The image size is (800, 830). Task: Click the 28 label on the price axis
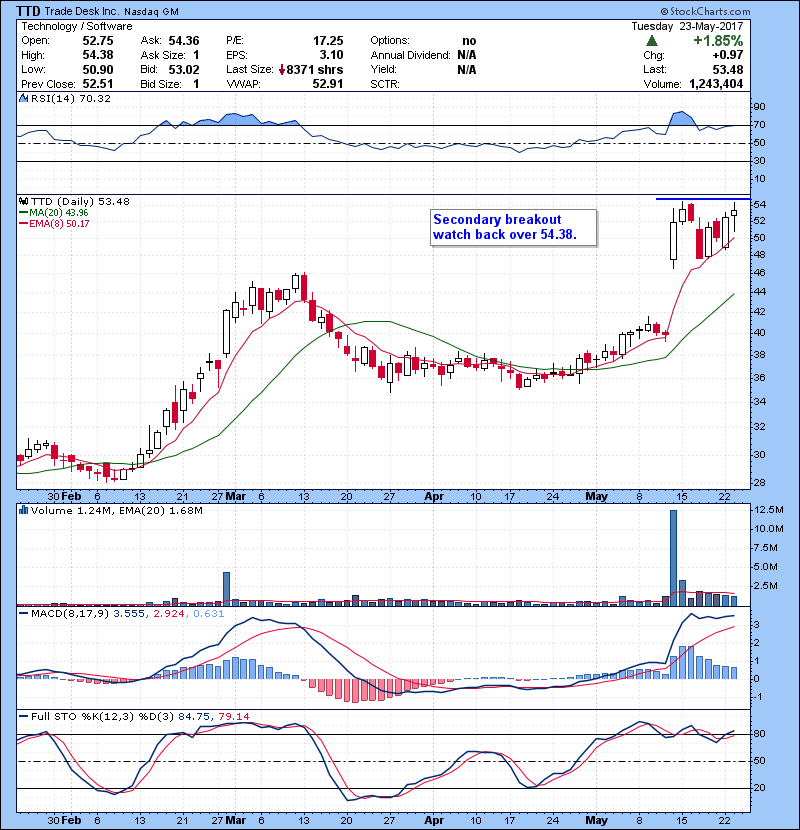759,483
